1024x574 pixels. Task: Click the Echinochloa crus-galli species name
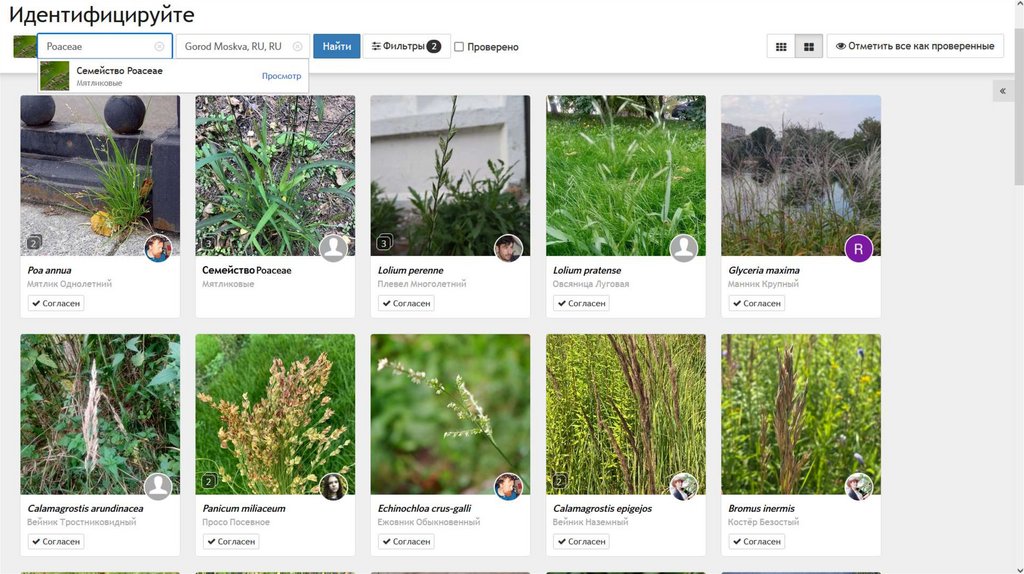(424, 509)
